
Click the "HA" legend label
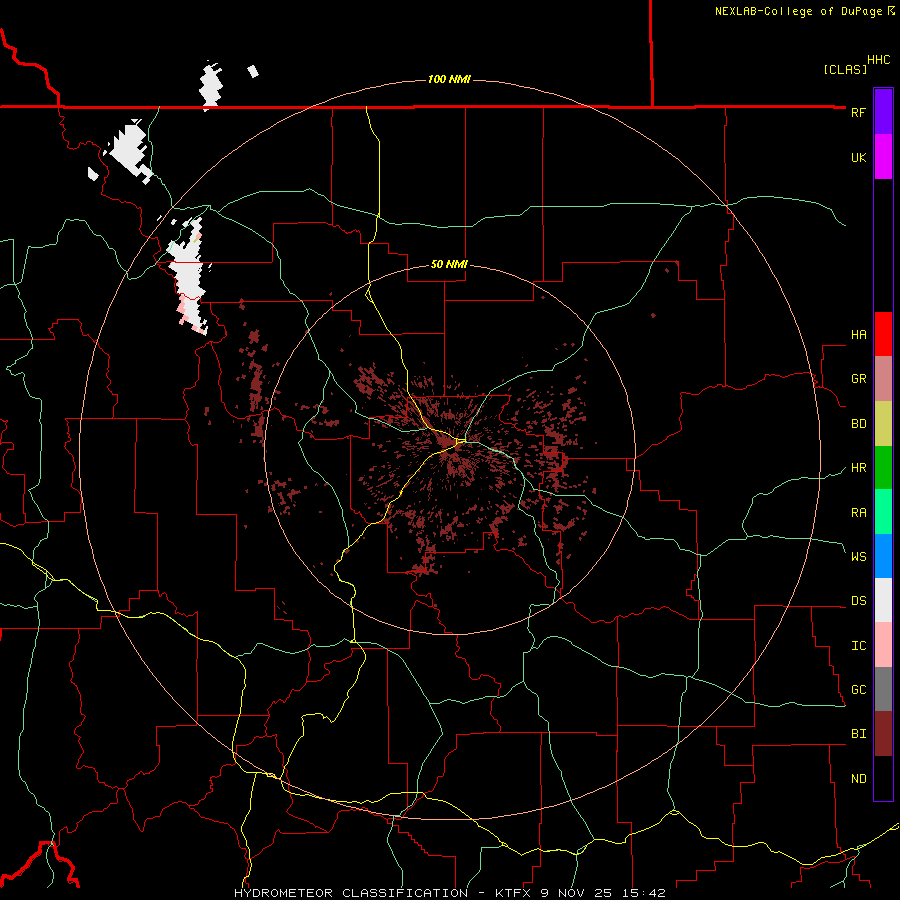click(858, 335)
